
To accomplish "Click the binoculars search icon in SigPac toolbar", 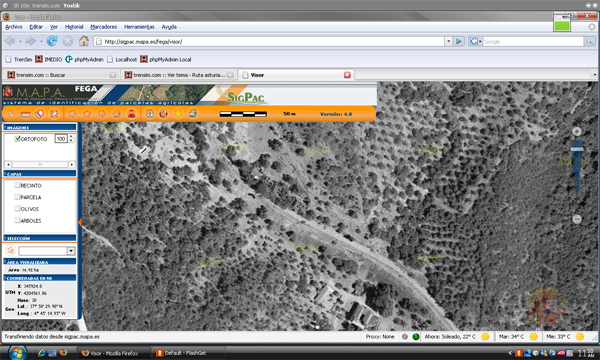I will (x=150, y=114).
